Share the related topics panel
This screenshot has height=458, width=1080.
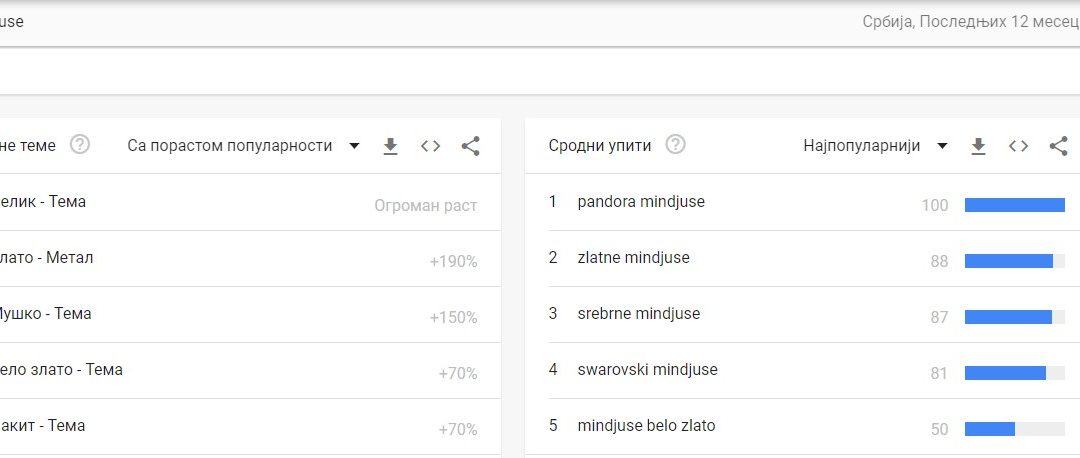click(470, 146)
